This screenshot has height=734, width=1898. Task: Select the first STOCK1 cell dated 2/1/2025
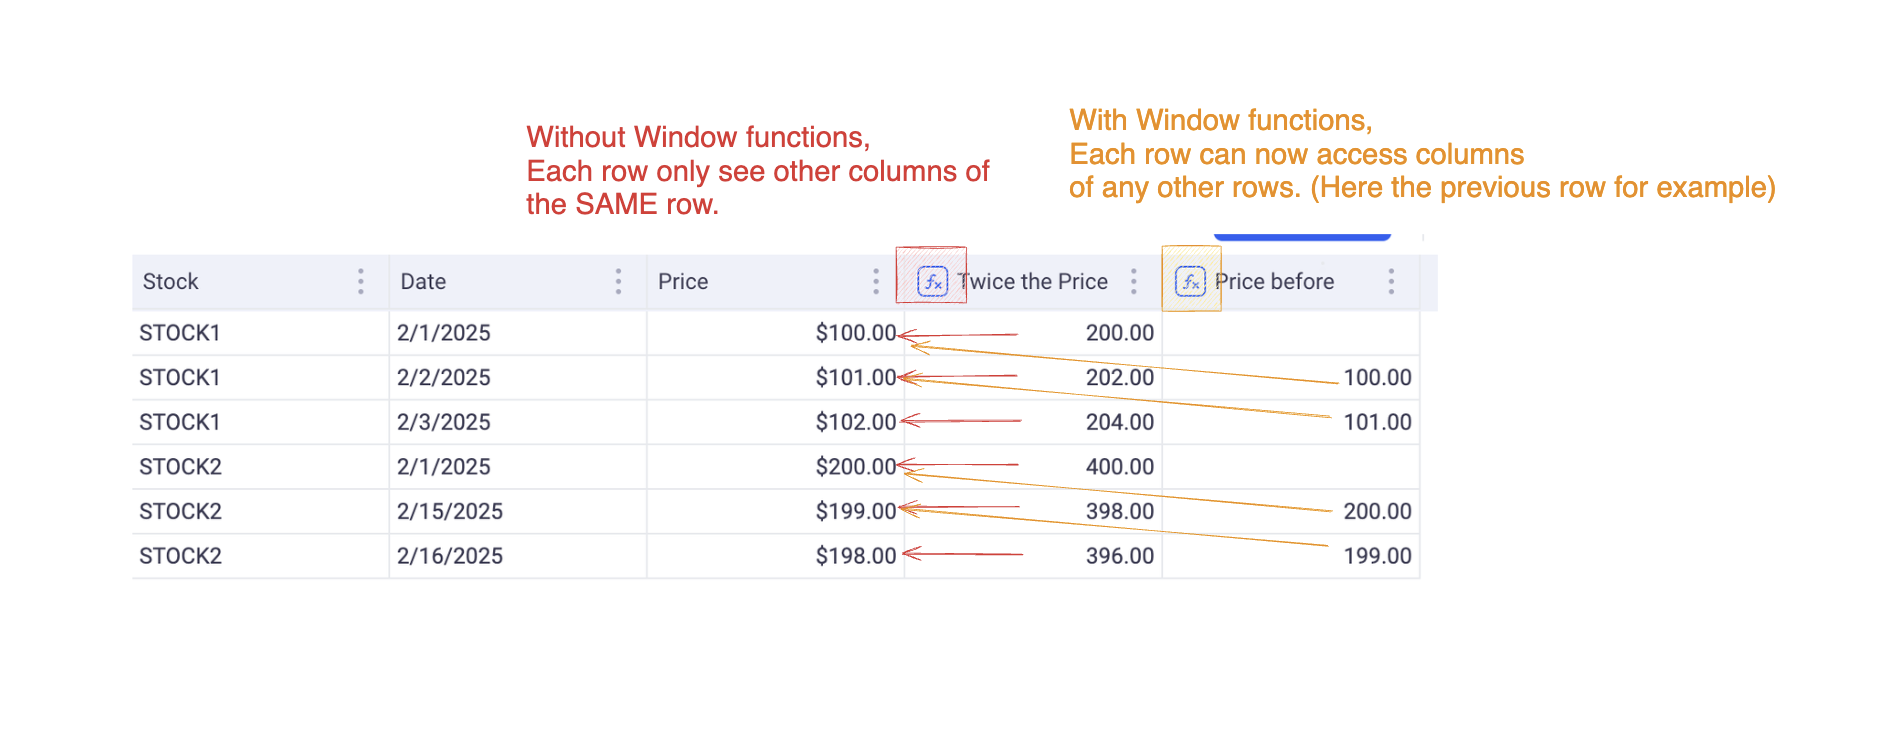pos(180,333)
